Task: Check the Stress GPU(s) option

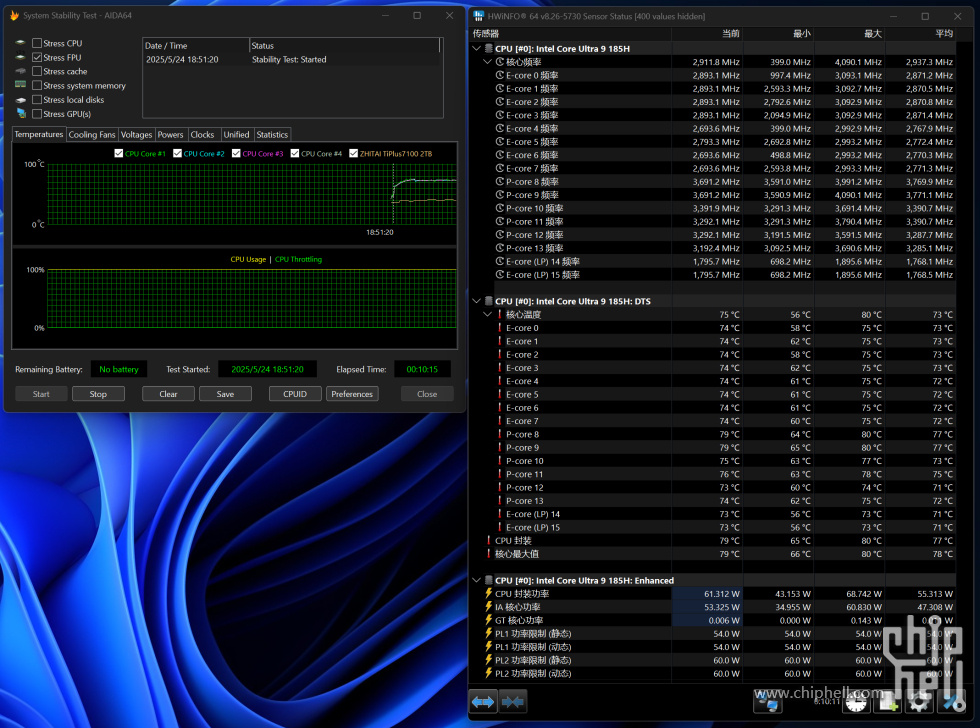Action: [x=37, y=114]
